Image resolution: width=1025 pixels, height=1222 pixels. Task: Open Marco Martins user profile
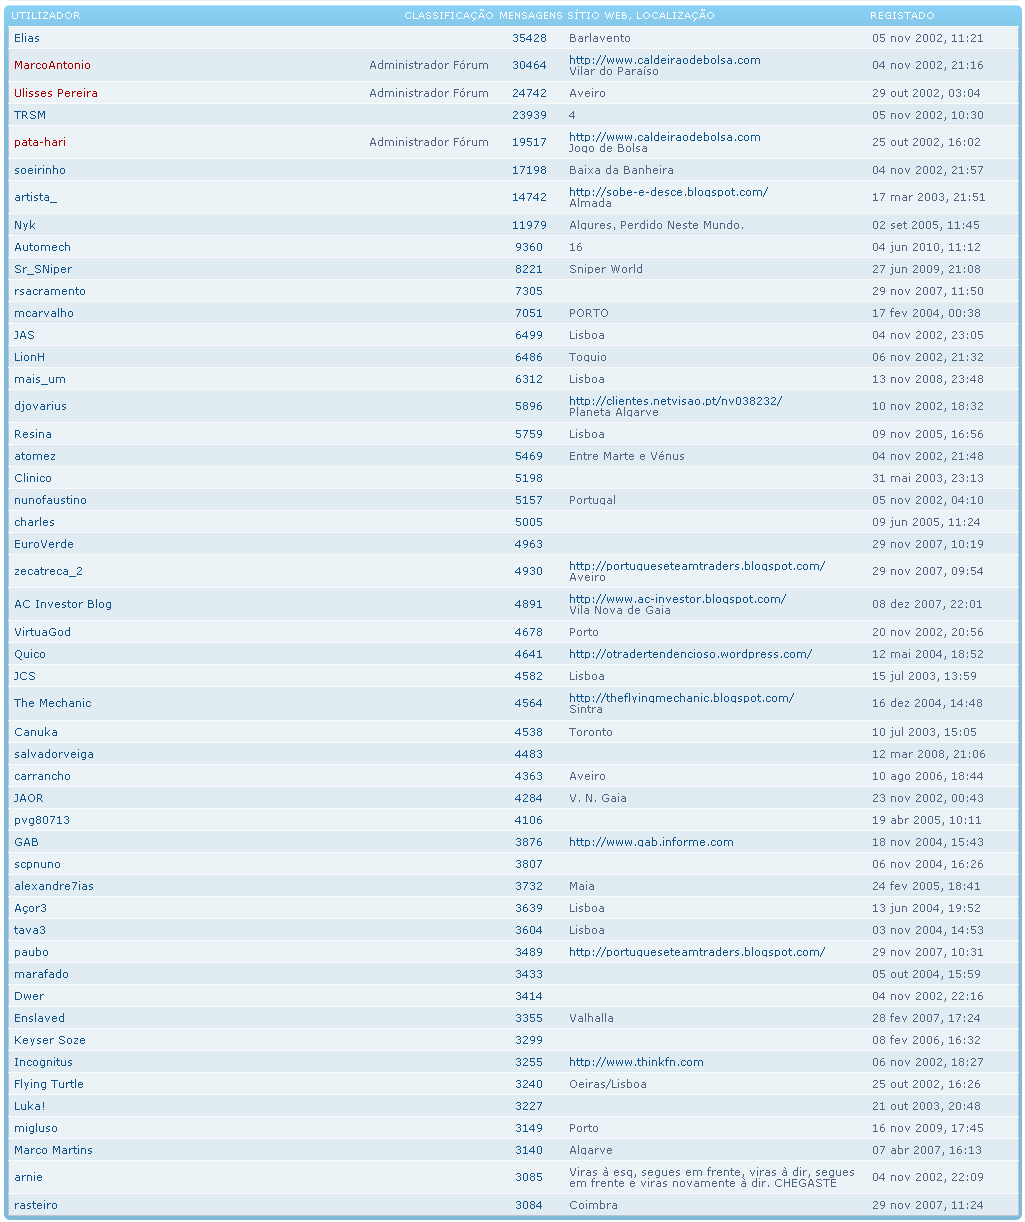(53, 1150)
